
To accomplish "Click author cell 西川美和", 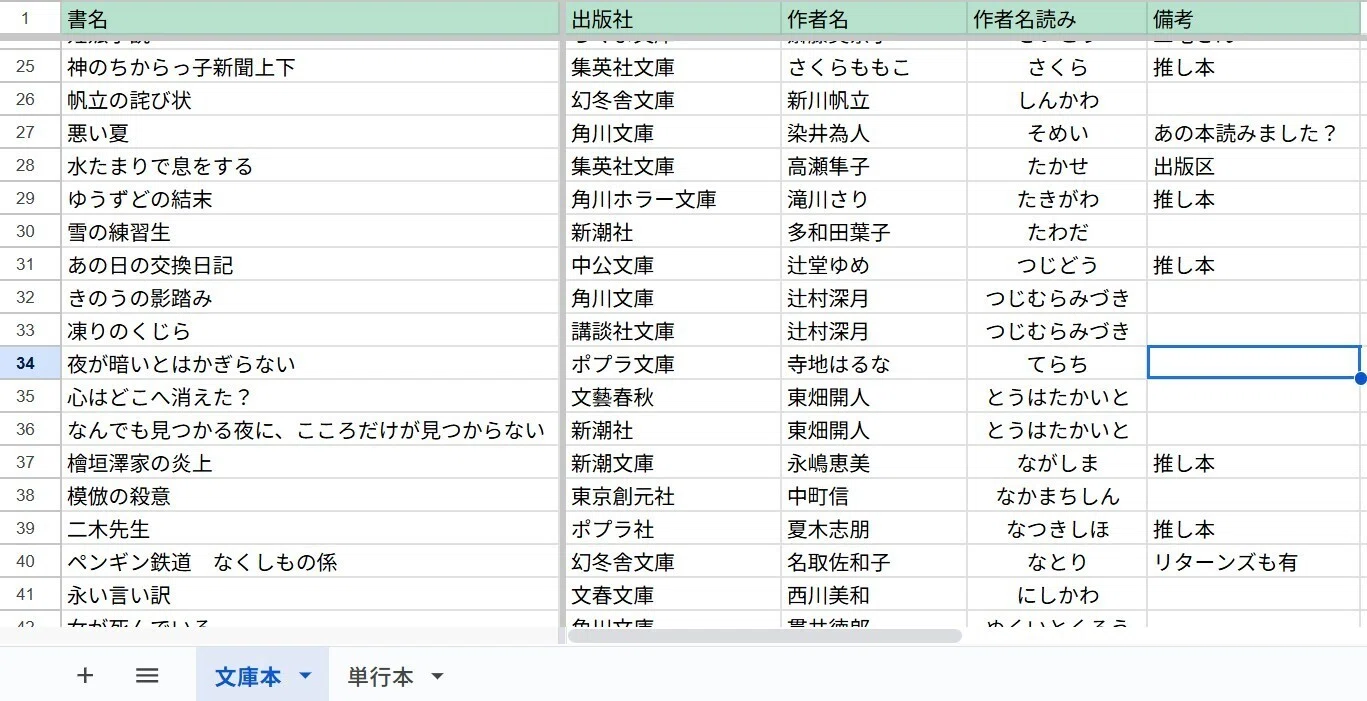I will 874,595.
